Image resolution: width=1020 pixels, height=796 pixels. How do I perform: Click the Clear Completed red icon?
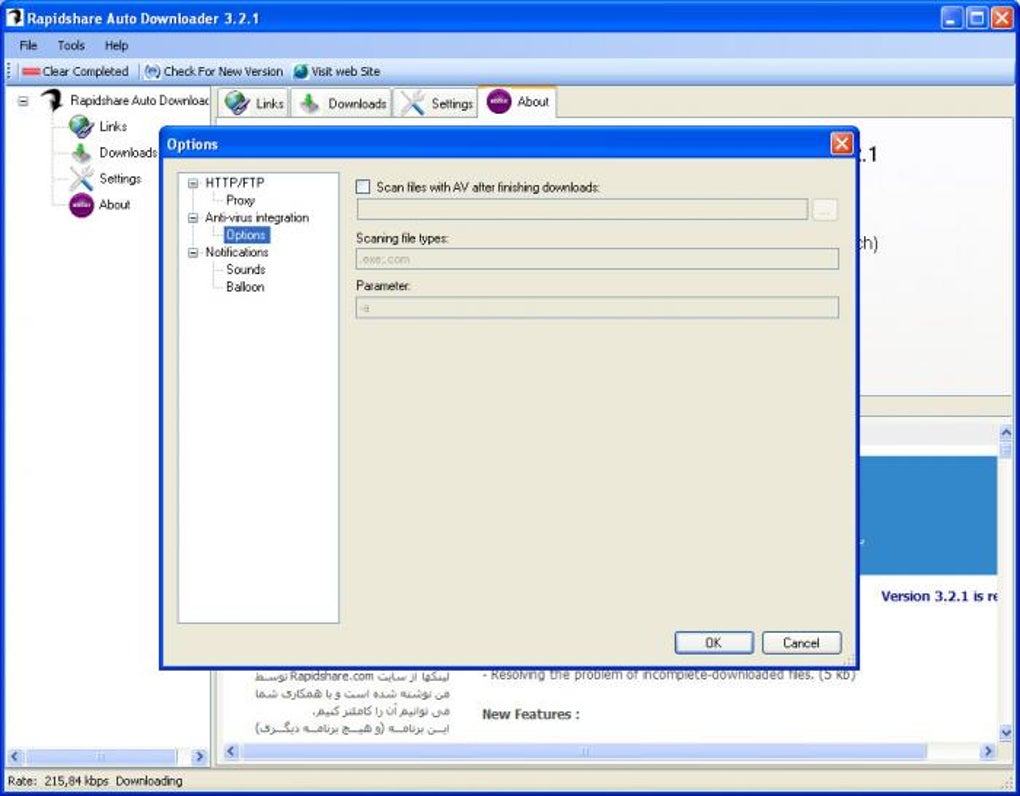click(x=31, y=72)
